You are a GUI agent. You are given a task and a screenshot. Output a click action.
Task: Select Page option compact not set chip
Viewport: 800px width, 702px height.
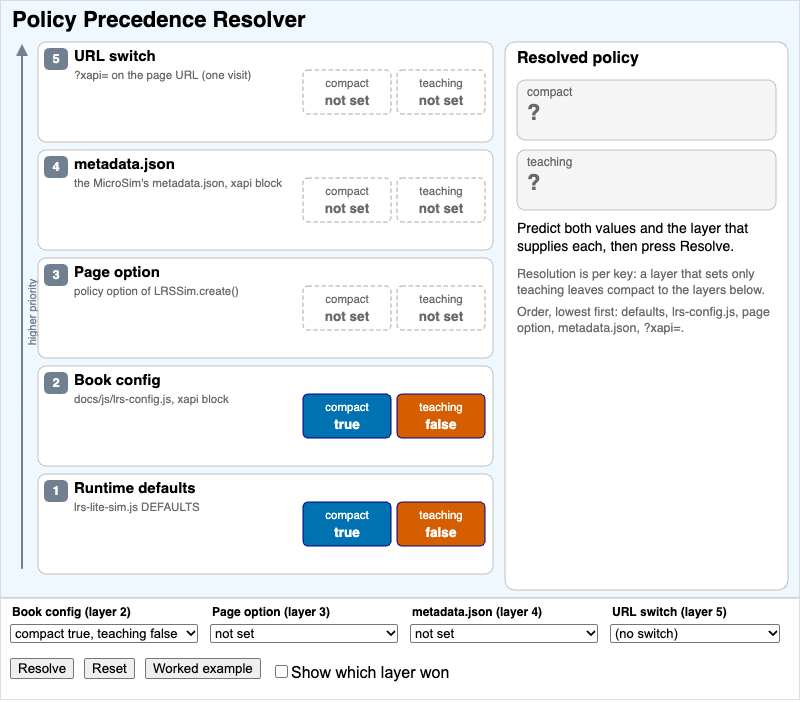(347, 308)
